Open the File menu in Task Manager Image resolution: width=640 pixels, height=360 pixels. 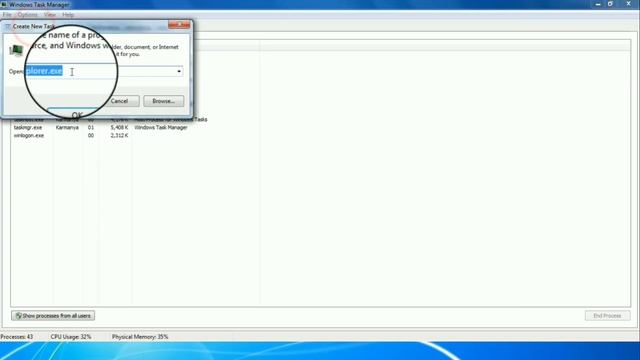click(7, 15)
